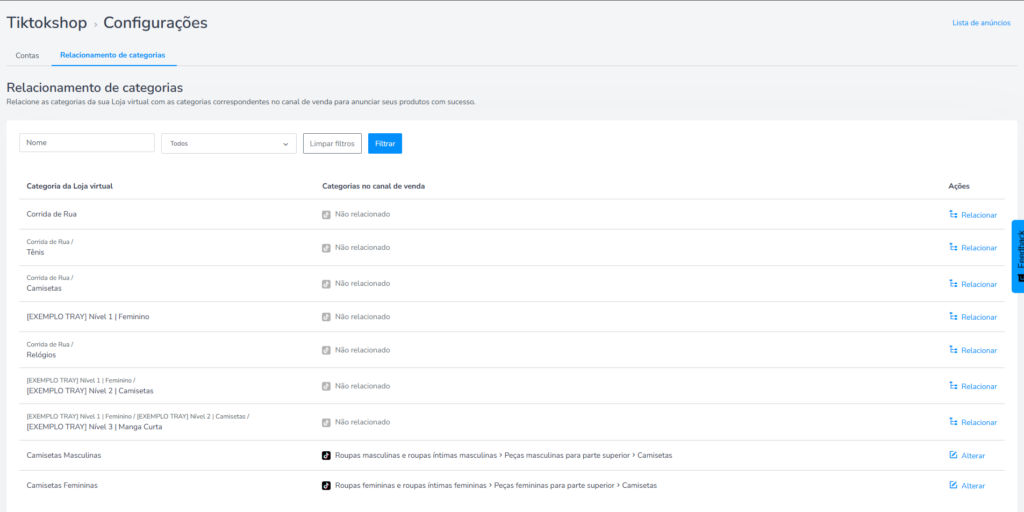Open the Lista de anúncios link
The height and width of the screenshot is (512, 1024).
980,22
